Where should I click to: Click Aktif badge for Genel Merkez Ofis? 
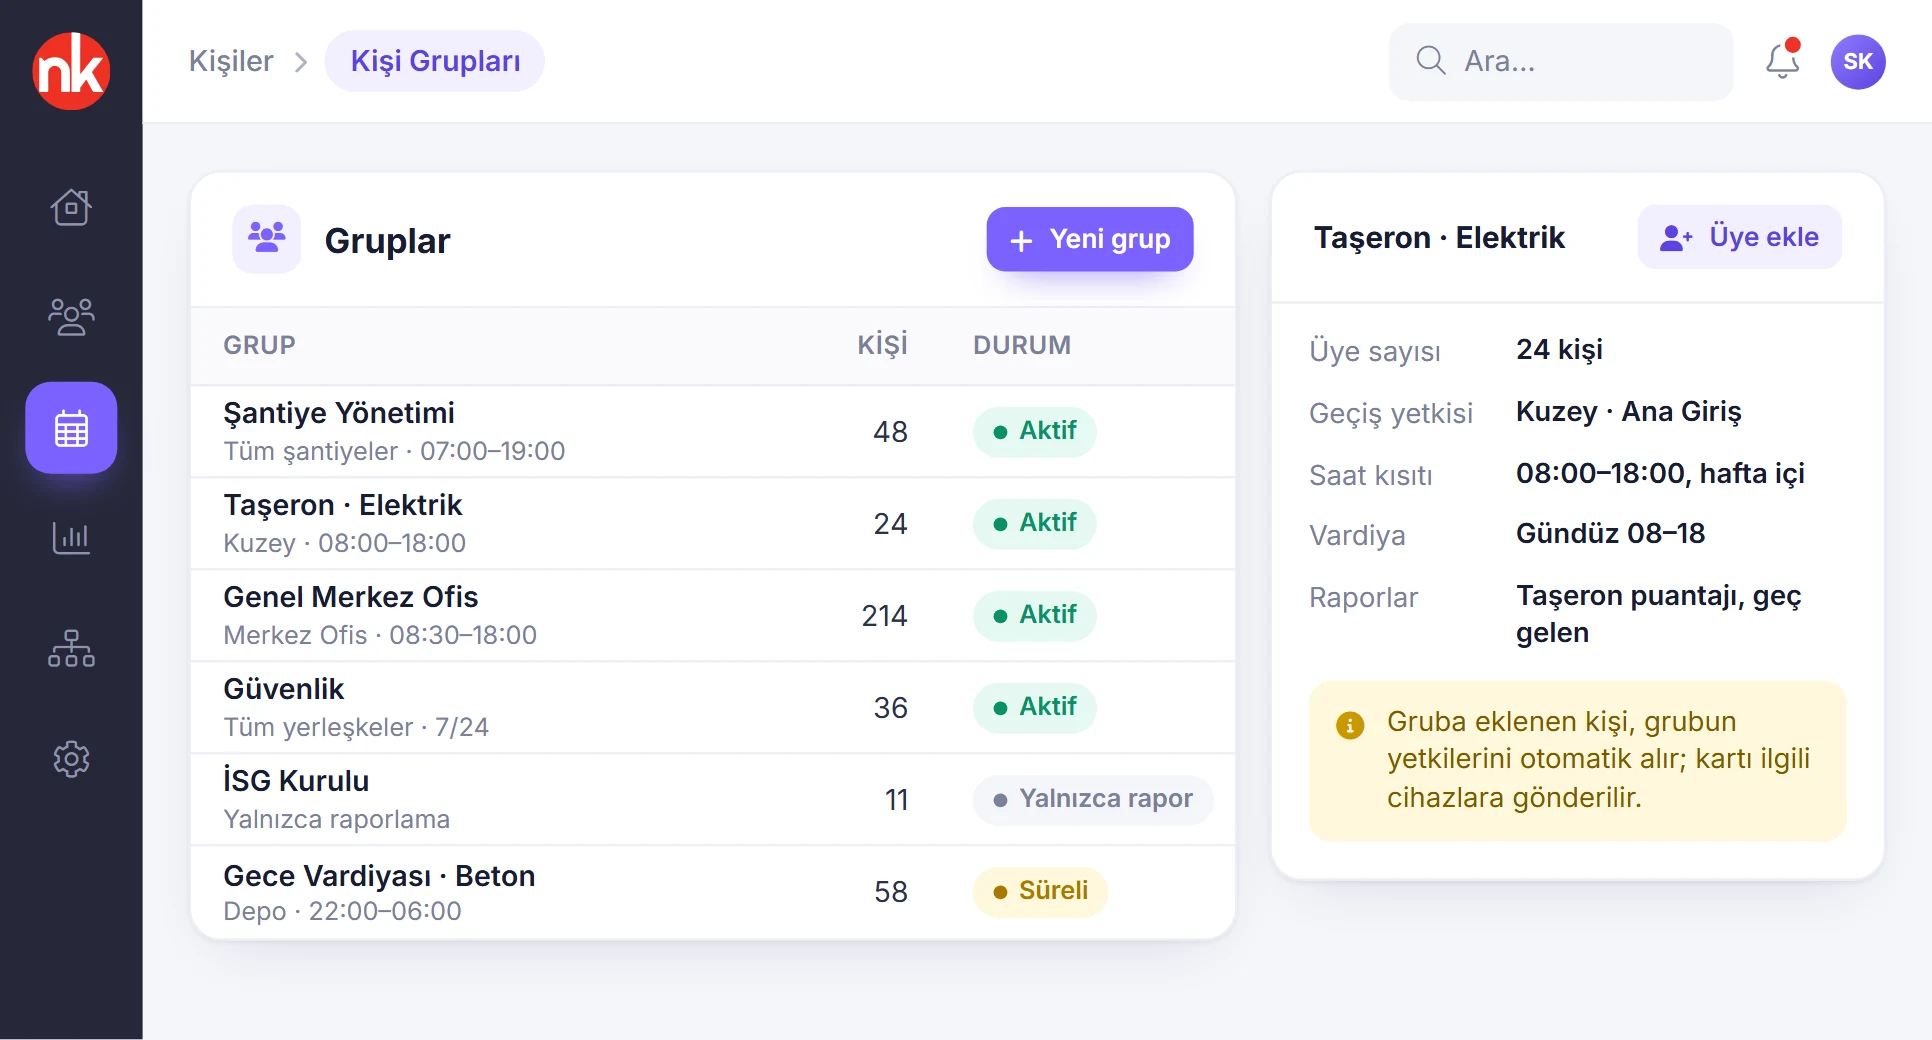point(1034,616)
